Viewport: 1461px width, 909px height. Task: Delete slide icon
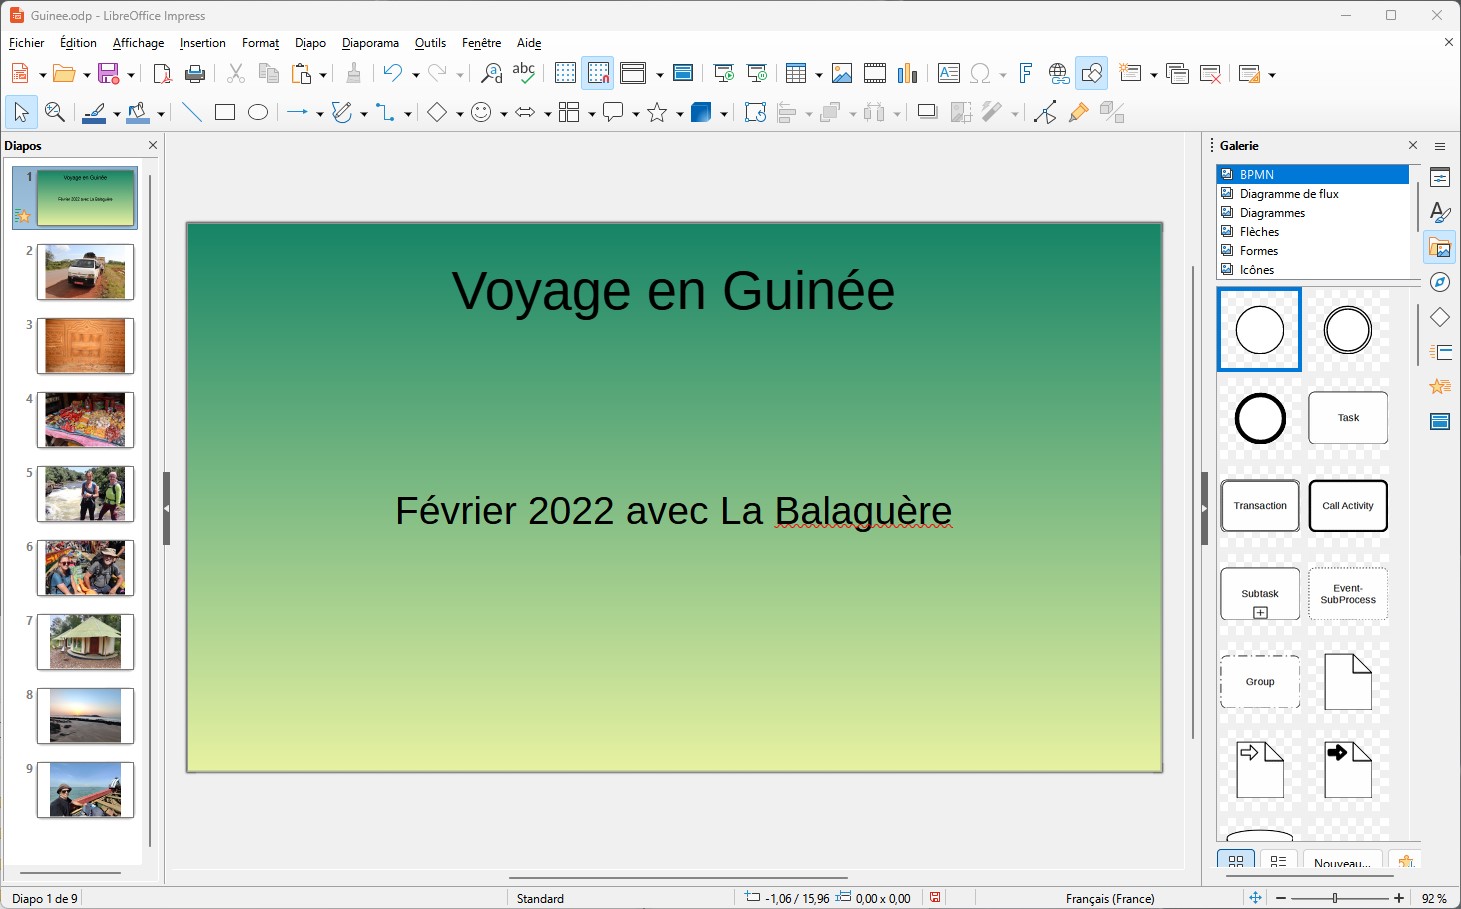(x=1210, y=74)
